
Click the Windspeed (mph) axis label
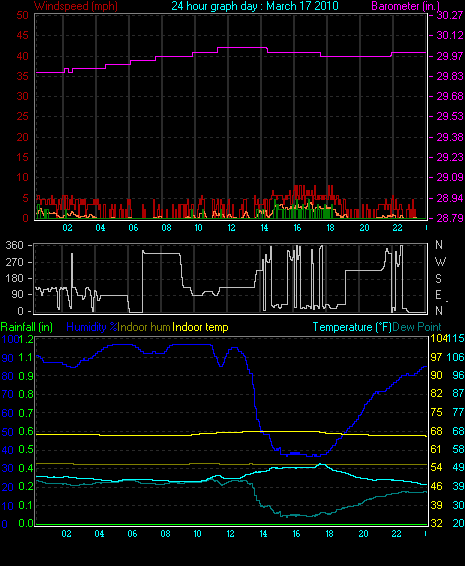pyautogui.click(x=76, y=6)
